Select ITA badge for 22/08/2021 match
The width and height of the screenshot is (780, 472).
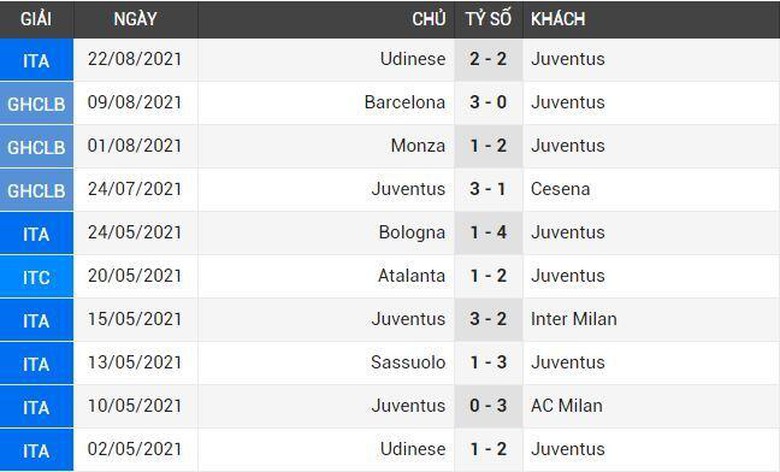click(36, 60)
